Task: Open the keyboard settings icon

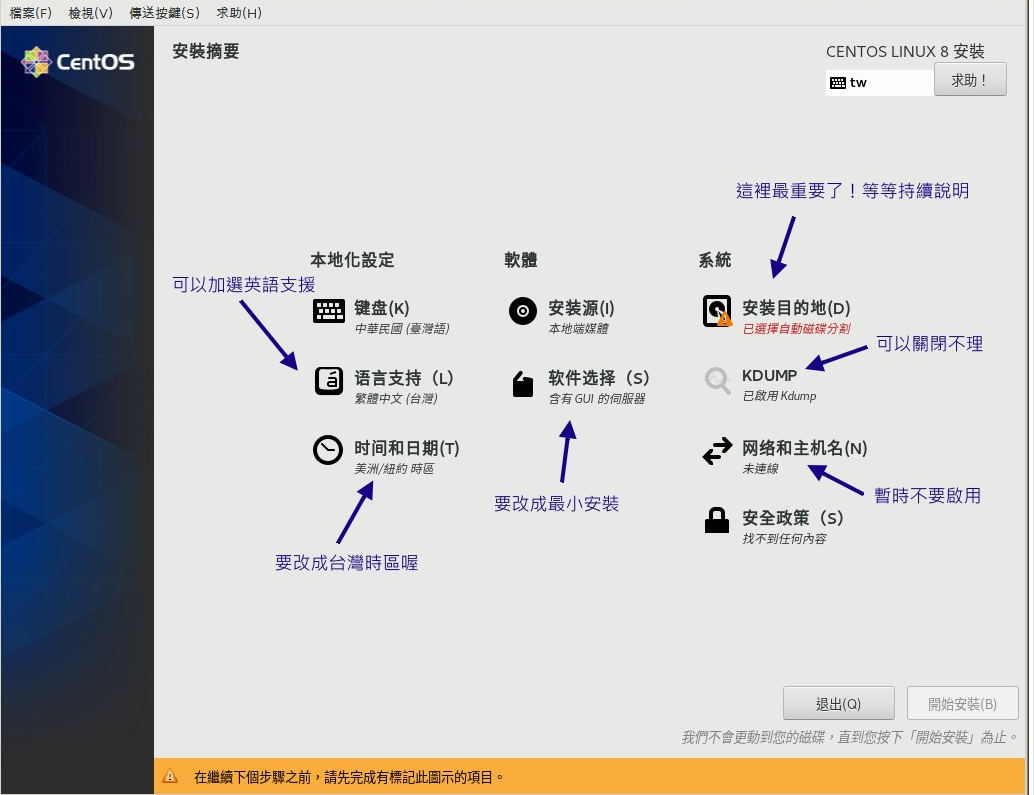Action: coord(328,310)
